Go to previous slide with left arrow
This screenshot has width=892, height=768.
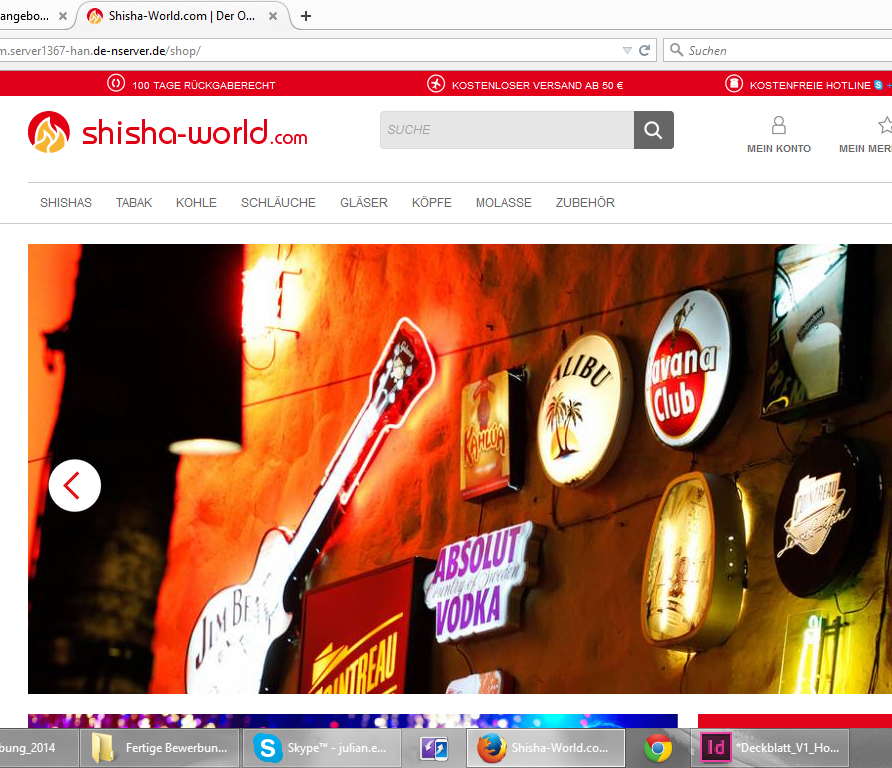pyautogui.click(x=75, y=485)
